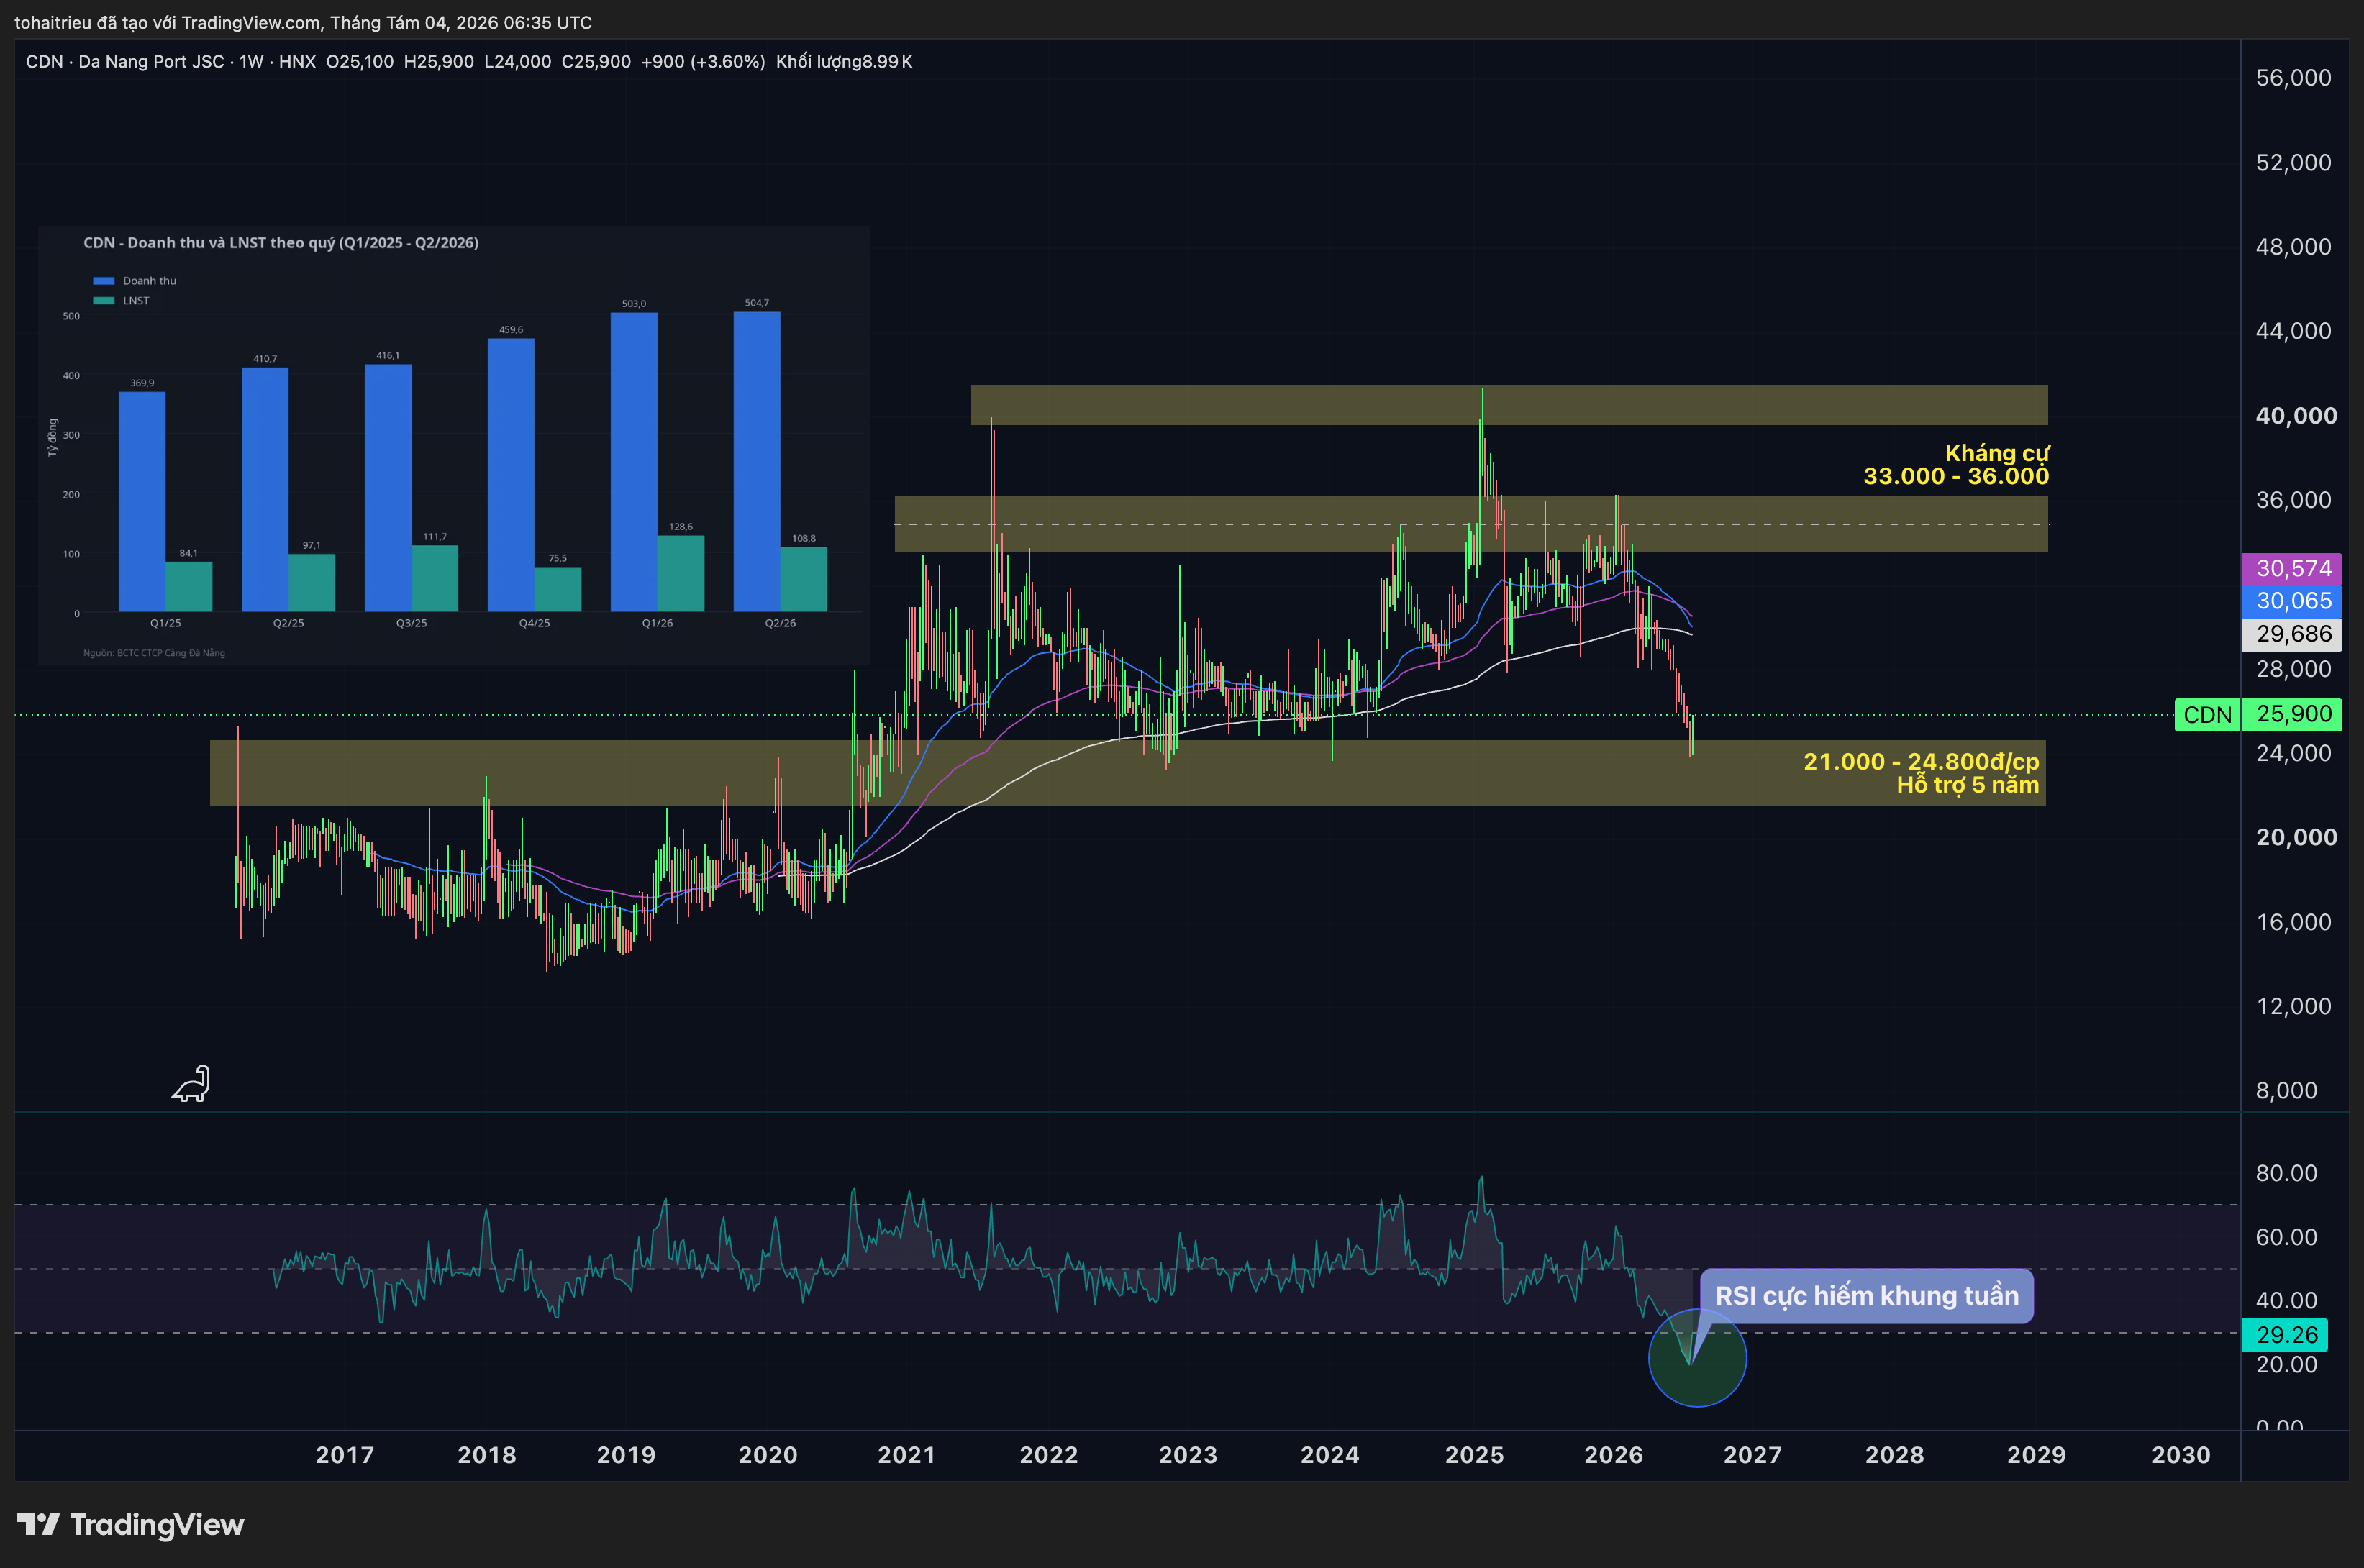Viewport: 2364px width, 1568px height.
Task: Click the Q1/25 revenue bar labeled 369,9
Action: click(x=142, y=501)
